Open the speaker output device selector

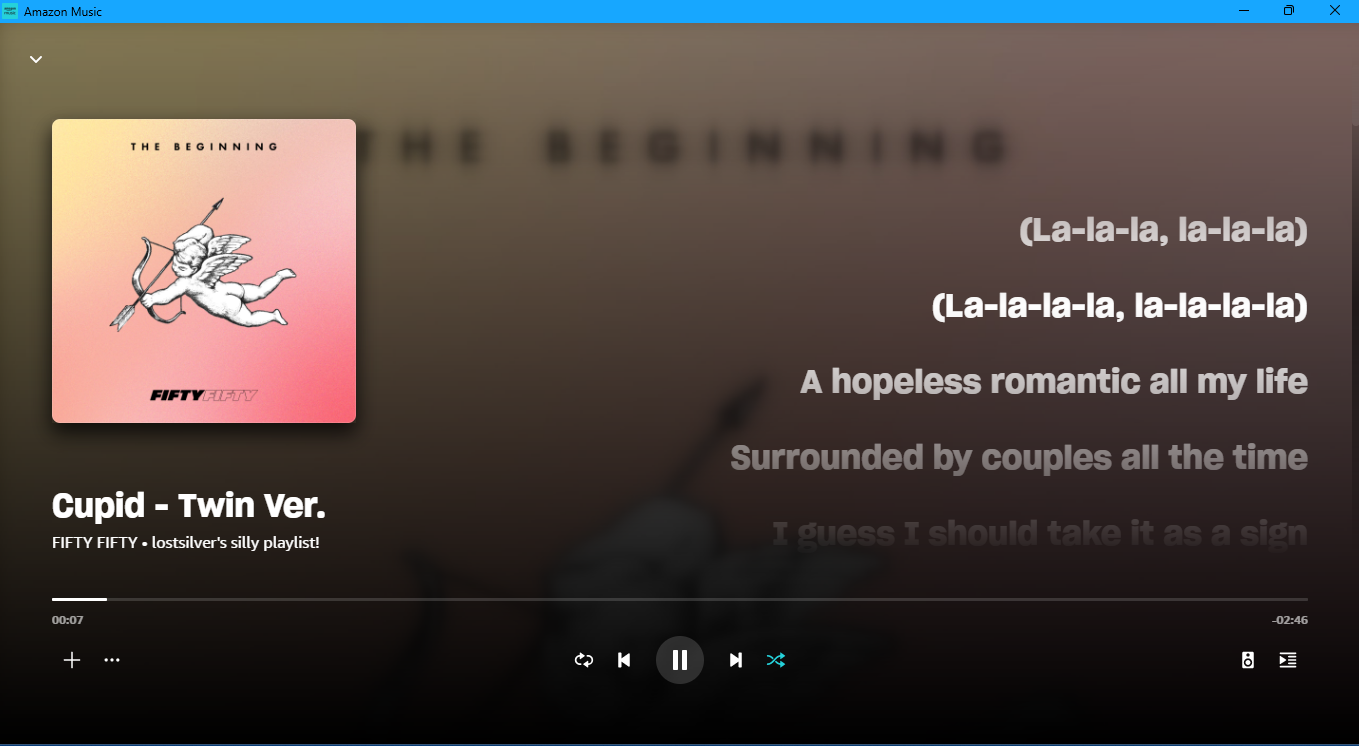click(1248, 660)
